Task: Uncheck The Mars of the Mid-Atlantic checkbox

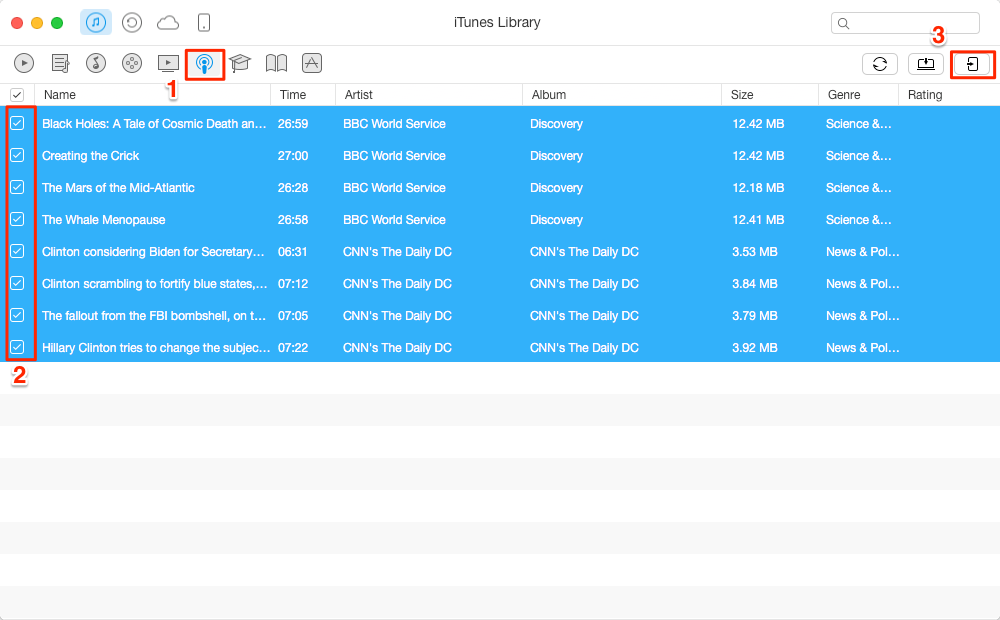Action: [x=17, y=187]
